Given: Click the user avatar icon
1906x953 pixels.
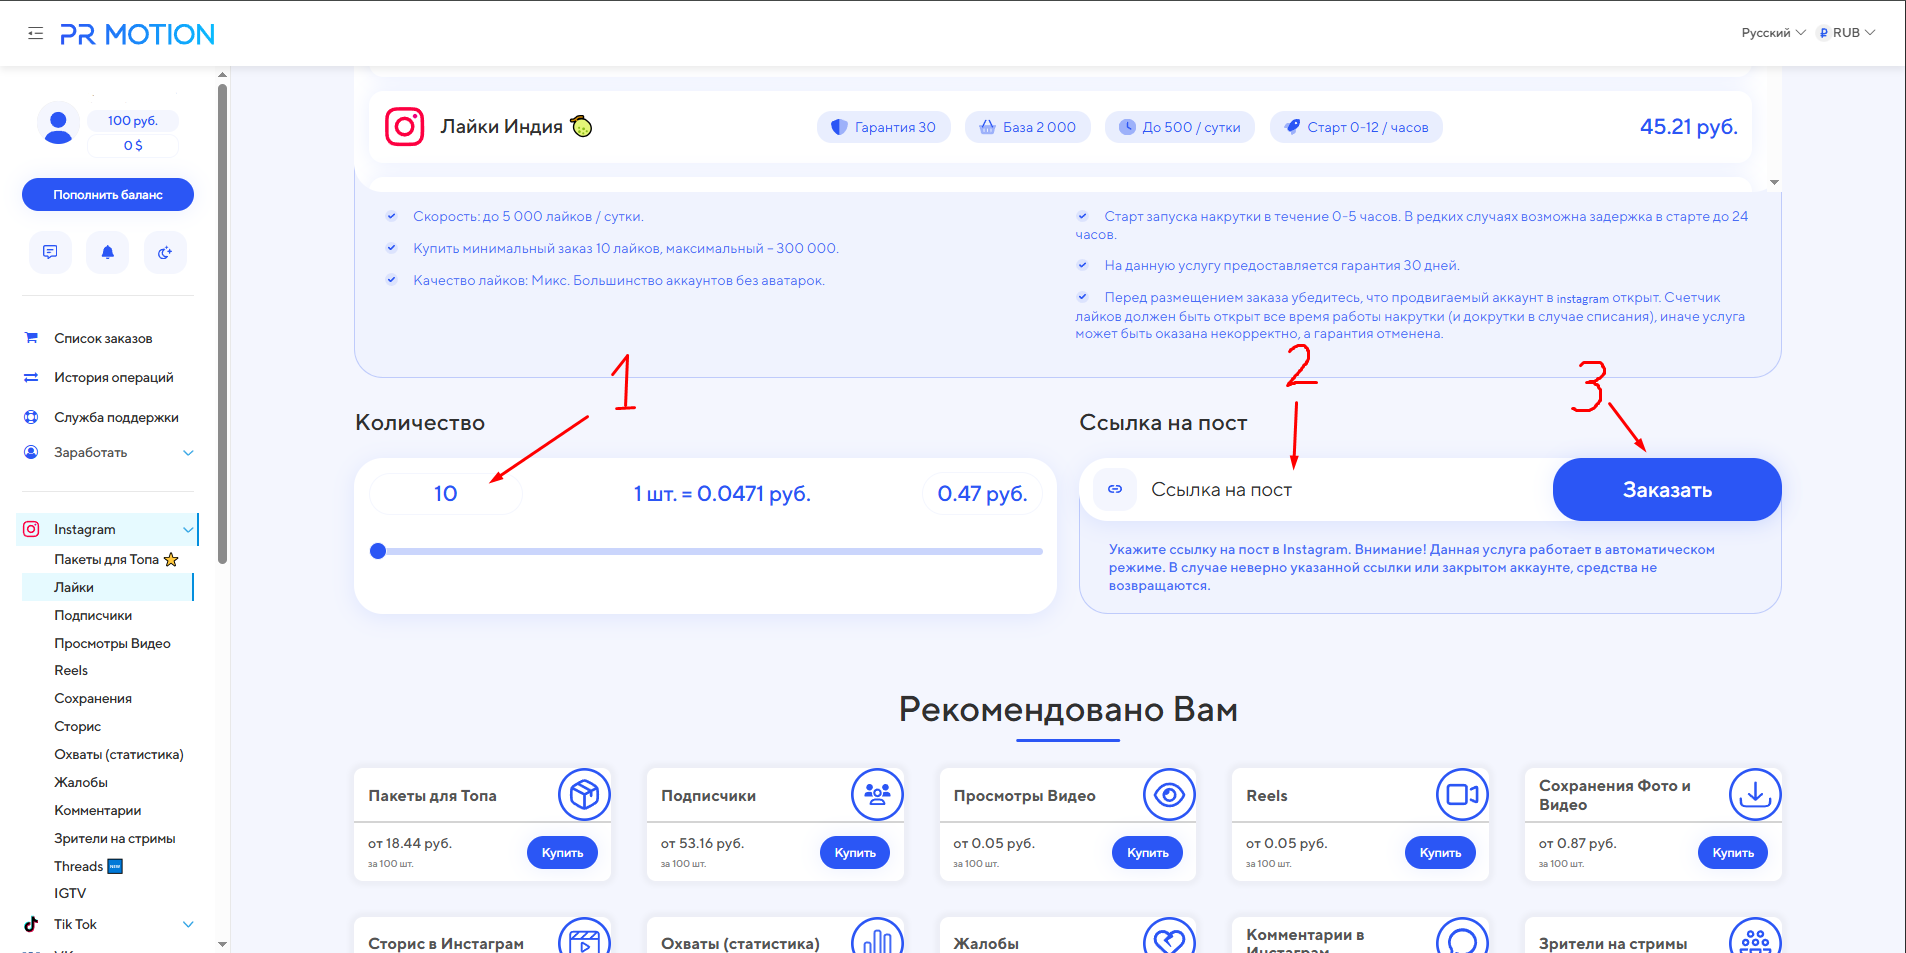Looking at the screenshot, I should (58, 124).
